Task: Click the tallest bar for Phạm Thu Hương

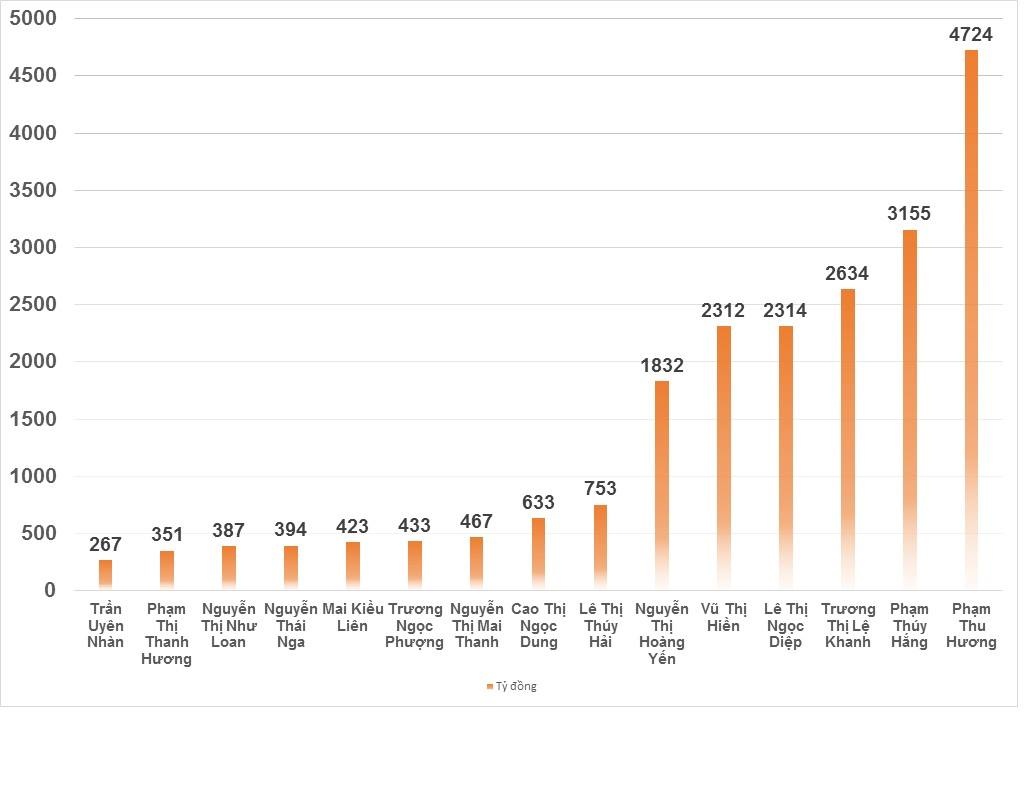Action: (971, 320)
